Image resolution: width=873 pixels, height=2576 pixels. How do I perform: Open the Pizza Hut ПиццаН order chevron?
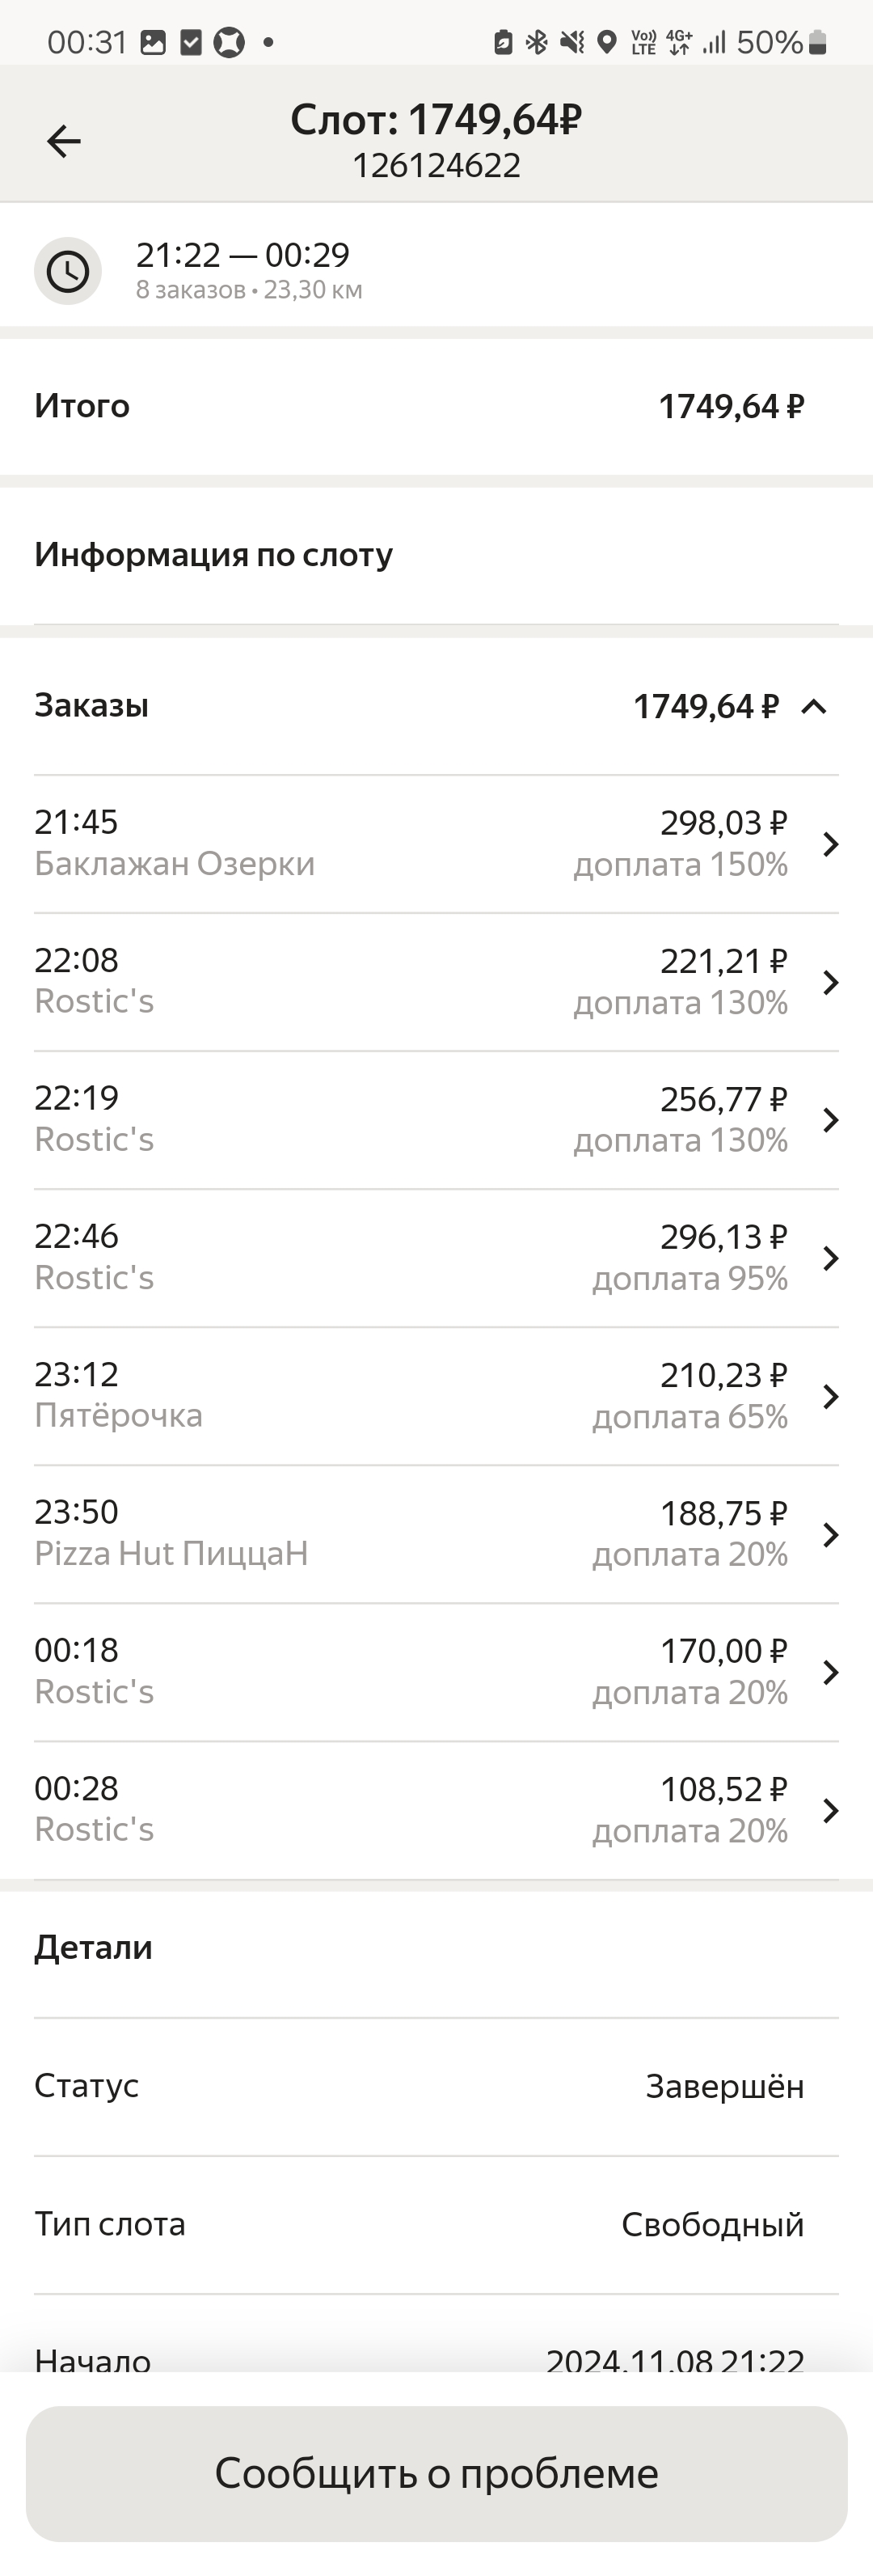(830, 1534)
